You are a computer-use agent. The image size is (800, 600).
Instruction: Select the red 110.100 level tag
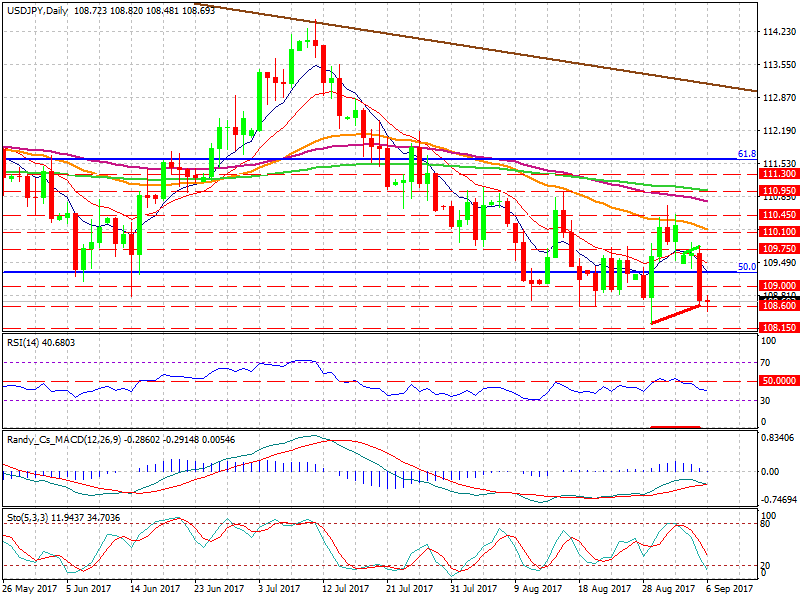click(779, 232)
